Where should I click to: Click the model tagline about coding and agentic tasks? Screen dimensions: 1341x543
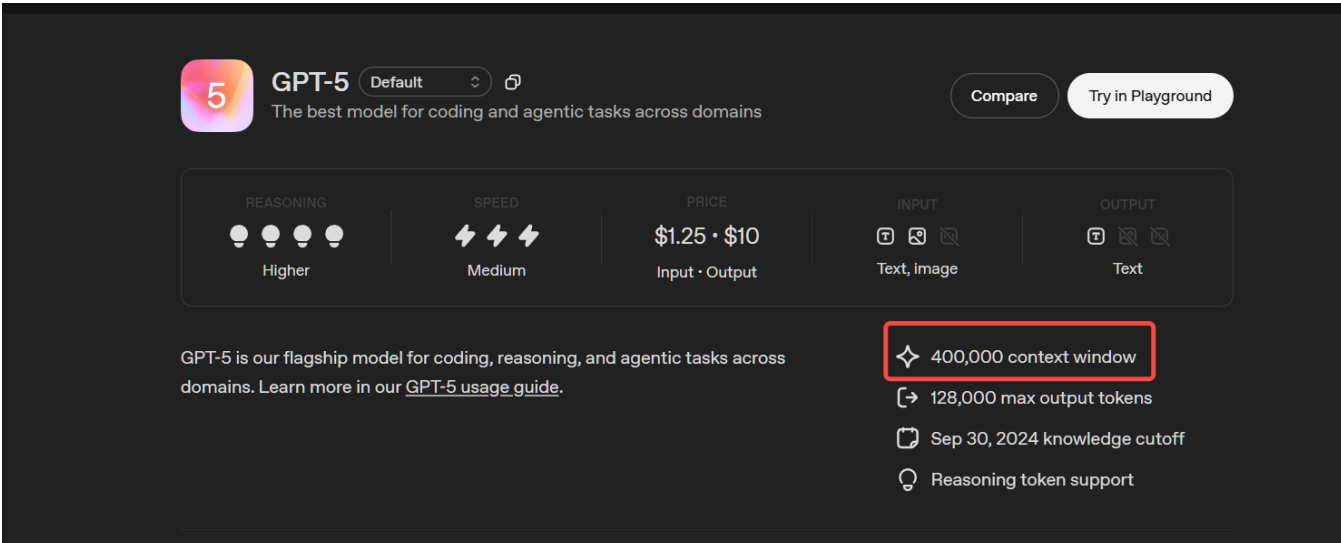tap(517, 111)
